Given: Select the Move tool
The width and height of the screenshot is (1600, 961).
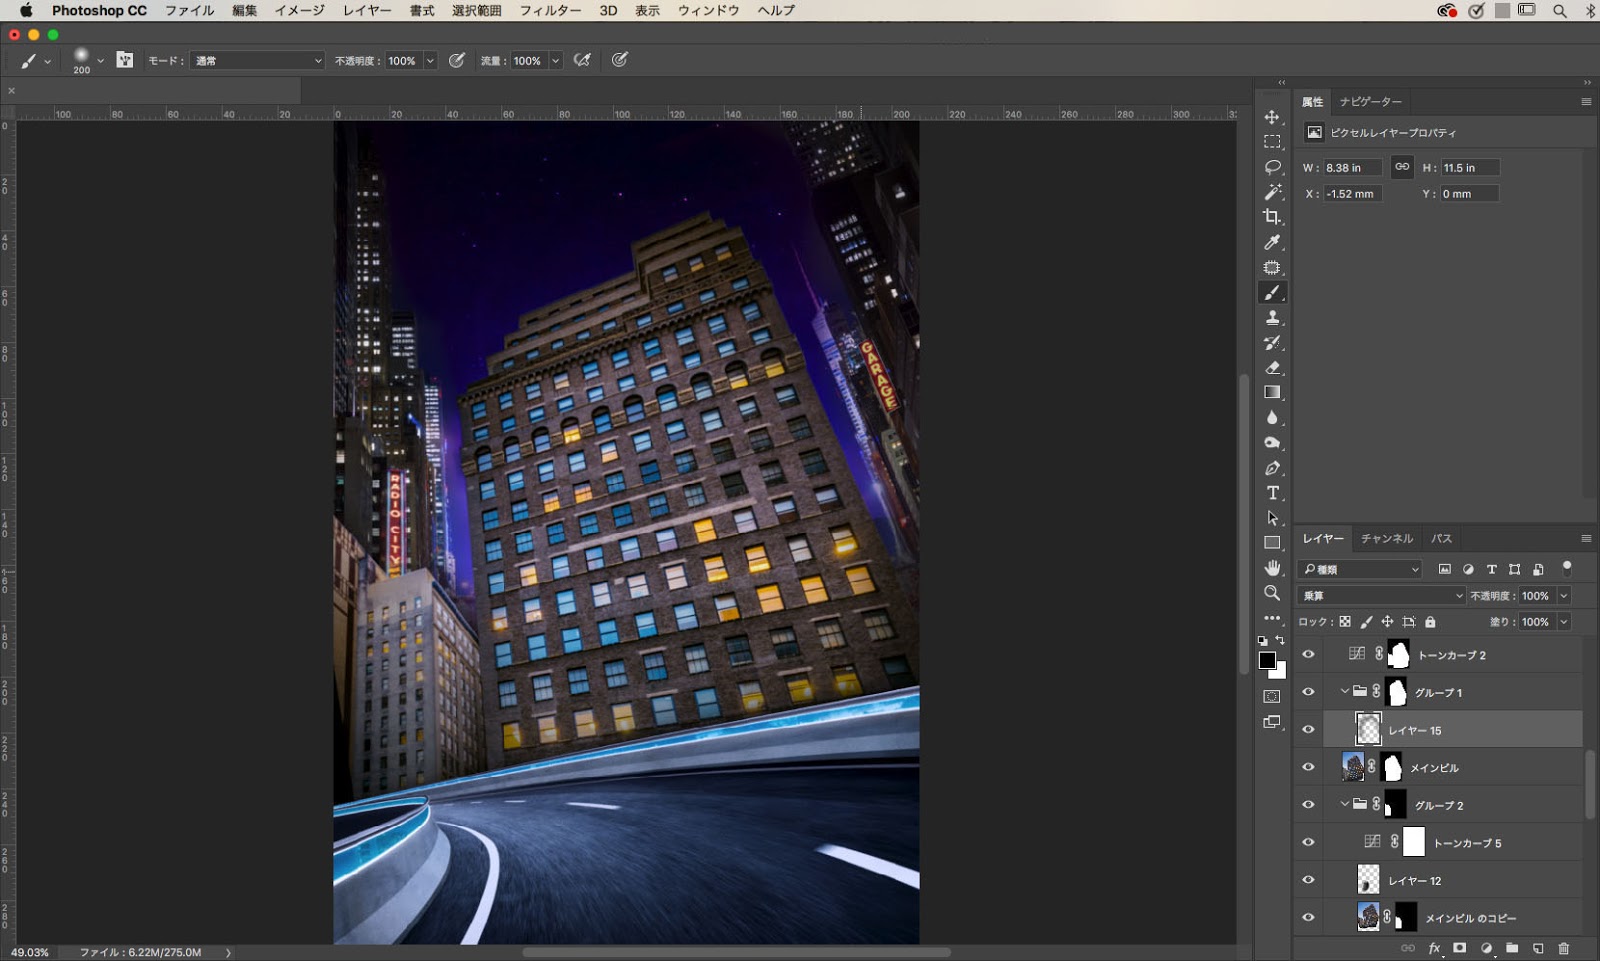Looking at the screenshot, I should click(1272, 117).
